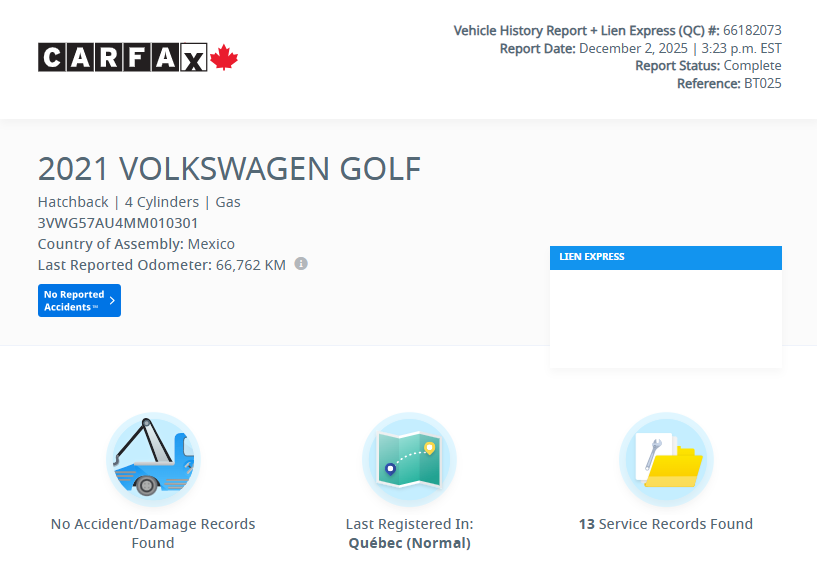Click the red maple leaf beside CARFAX
Screen dimensions: 817x576
(x=222, y=57)
